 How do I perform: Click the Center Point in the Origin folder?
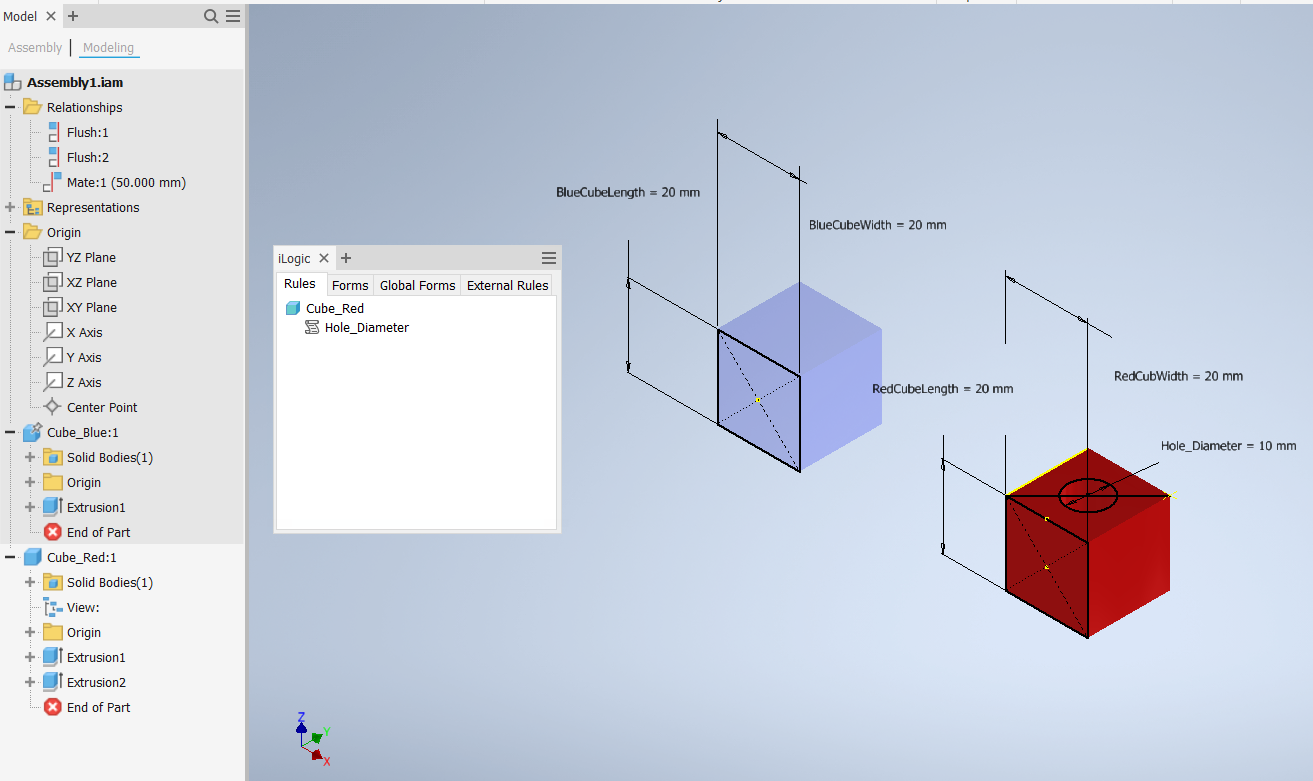tap(102, 407)
